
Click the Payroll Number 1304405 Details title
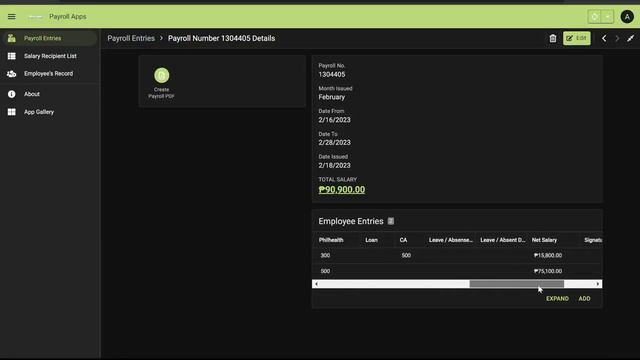(x=222, y=38)
